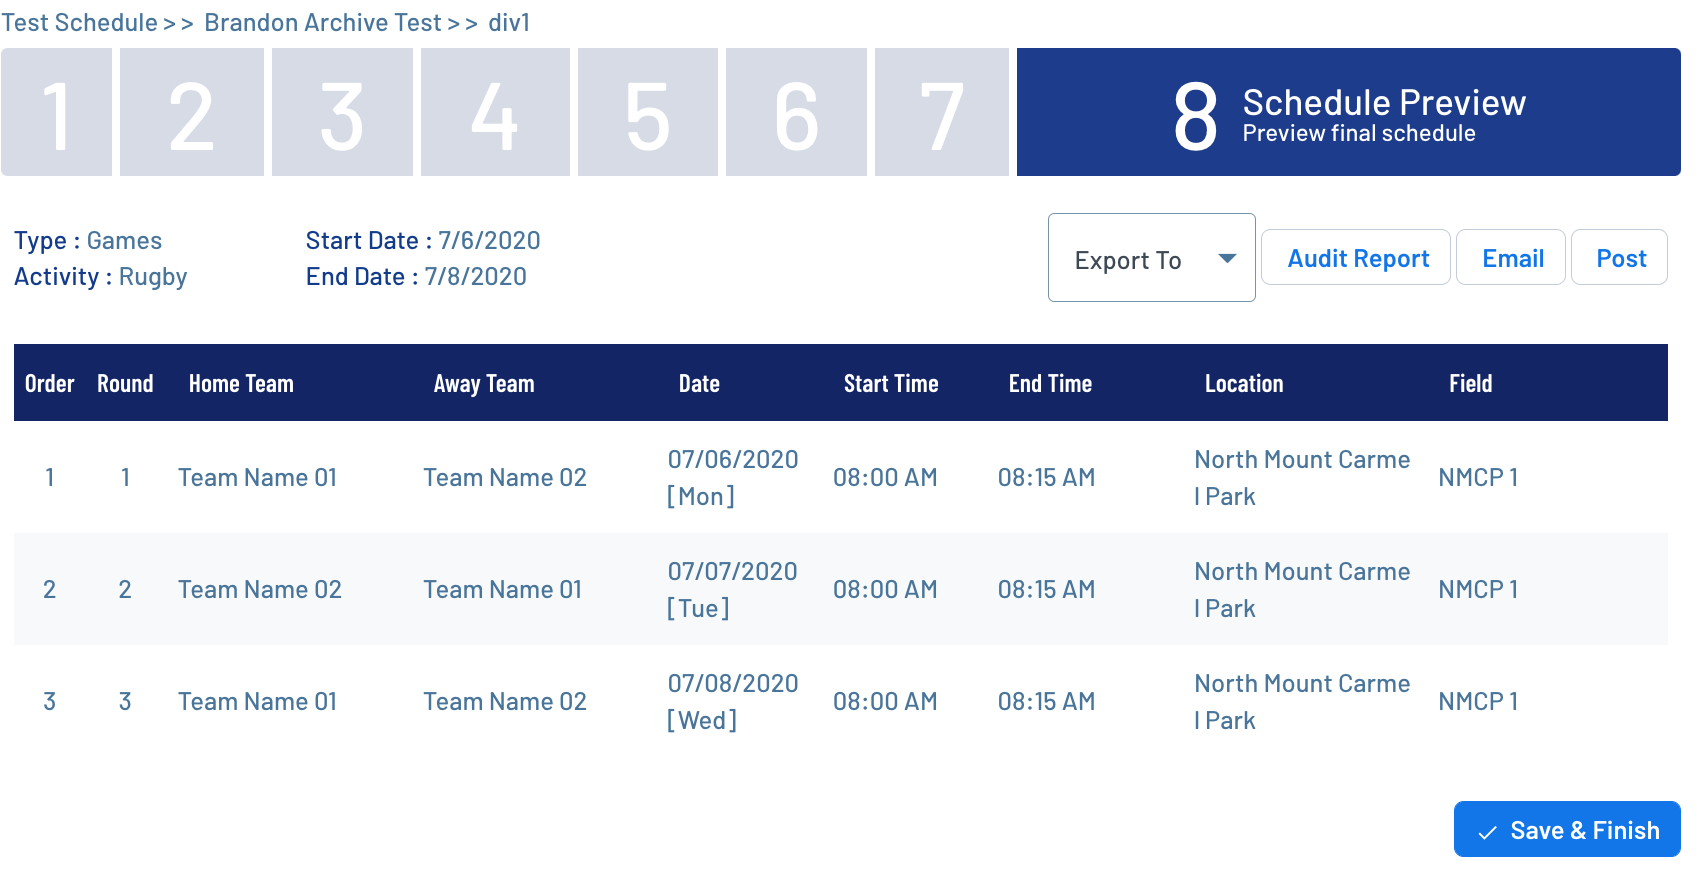This screenshot has width=1700, height=874.
Task: Return to wizard step 7
Action: [941, 112]
